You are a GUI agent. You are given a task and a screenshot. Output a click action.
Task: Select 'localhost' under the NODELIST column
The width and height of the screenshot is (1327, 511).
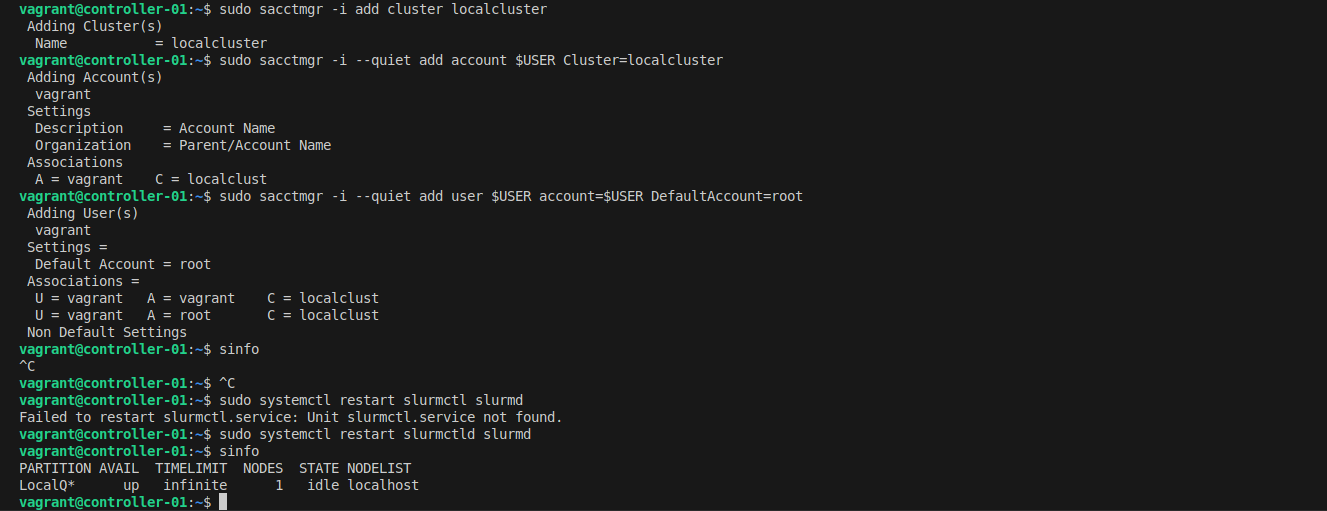tap(383, 485)
